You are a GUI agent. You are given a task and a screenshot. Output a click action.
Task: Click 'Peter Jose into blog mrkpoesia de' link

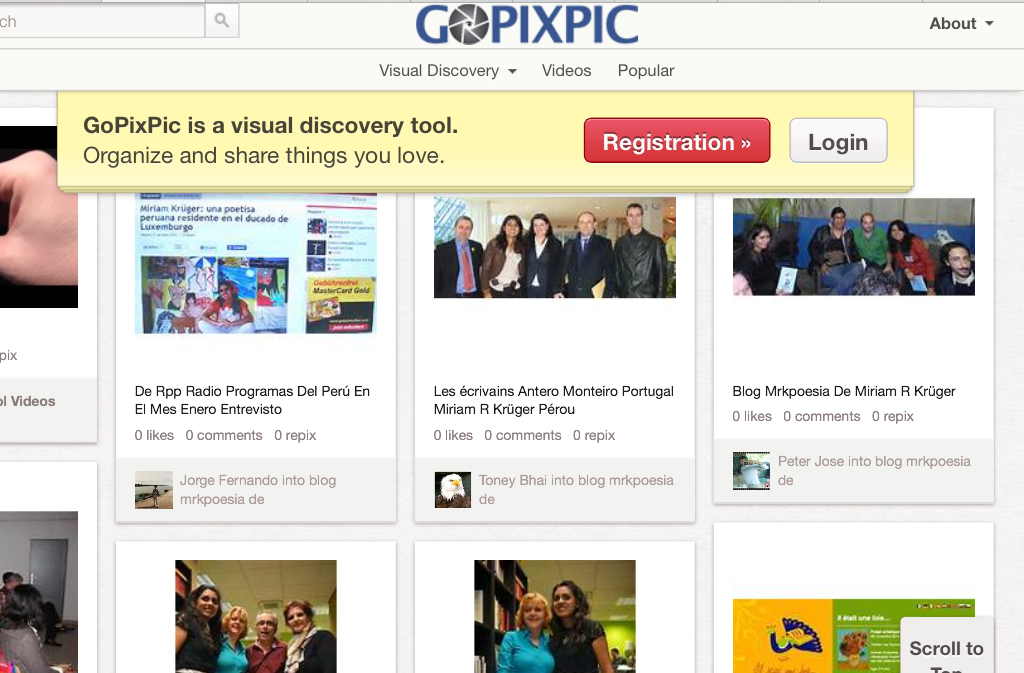click(874, 471)
